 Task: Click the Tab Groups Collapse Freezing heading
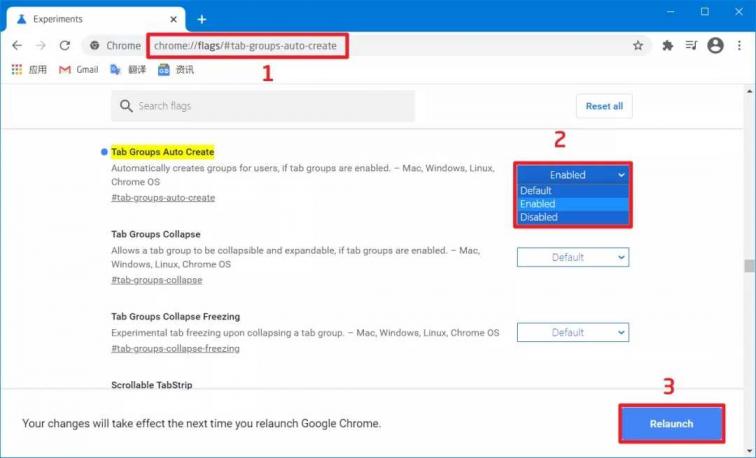coord(176,317)
